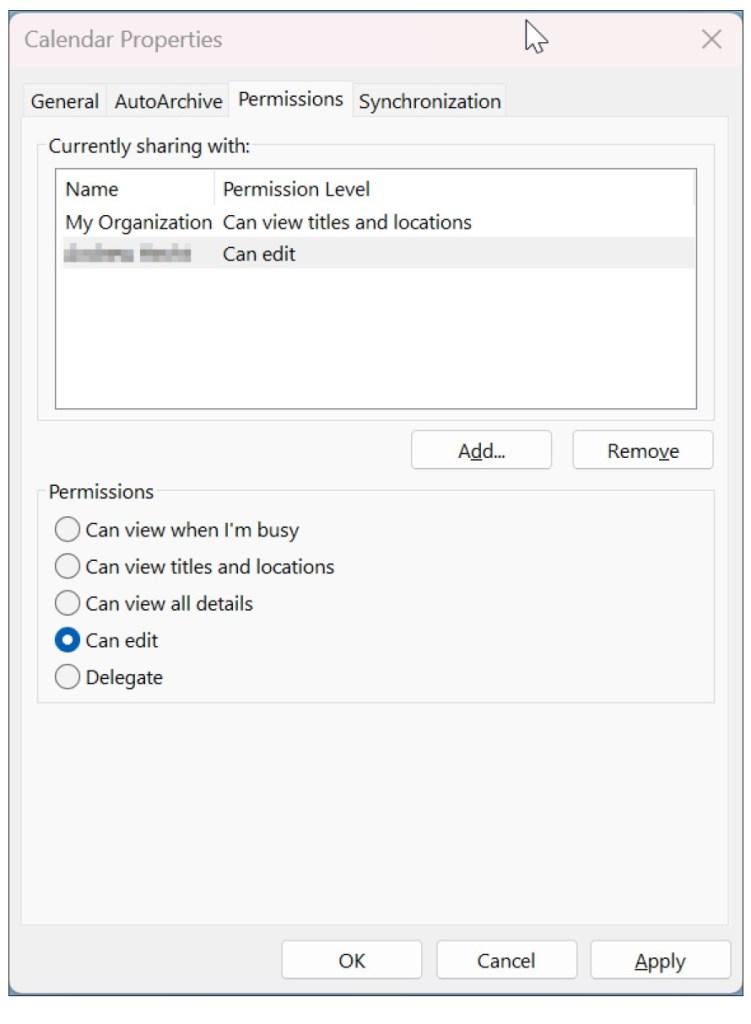Select the "Can edit" radio button
The width and height of the screenshot is (751, 1024).
coord(68,640)
